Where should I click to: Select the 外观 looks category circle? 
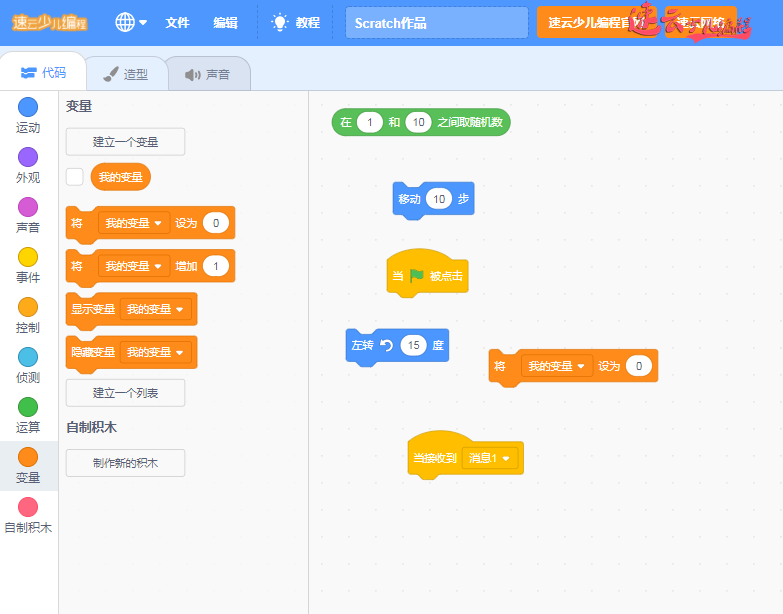point(28,157)
